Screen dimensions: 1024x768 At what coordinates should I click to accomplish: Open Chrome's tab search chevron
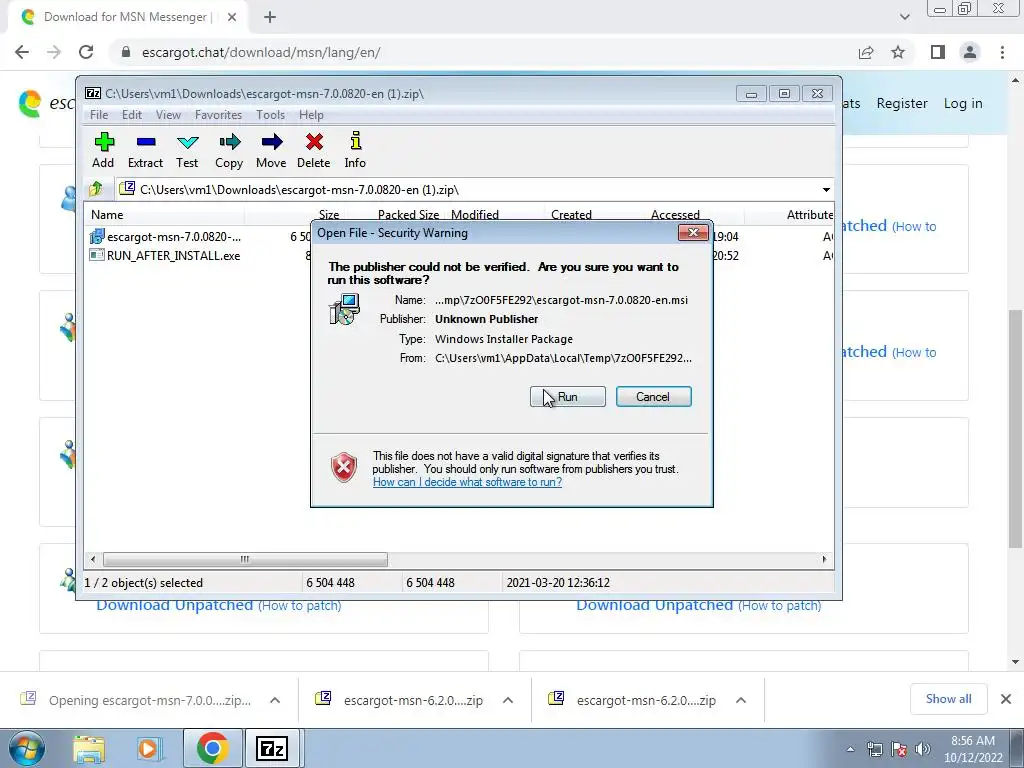coord(904,17)
